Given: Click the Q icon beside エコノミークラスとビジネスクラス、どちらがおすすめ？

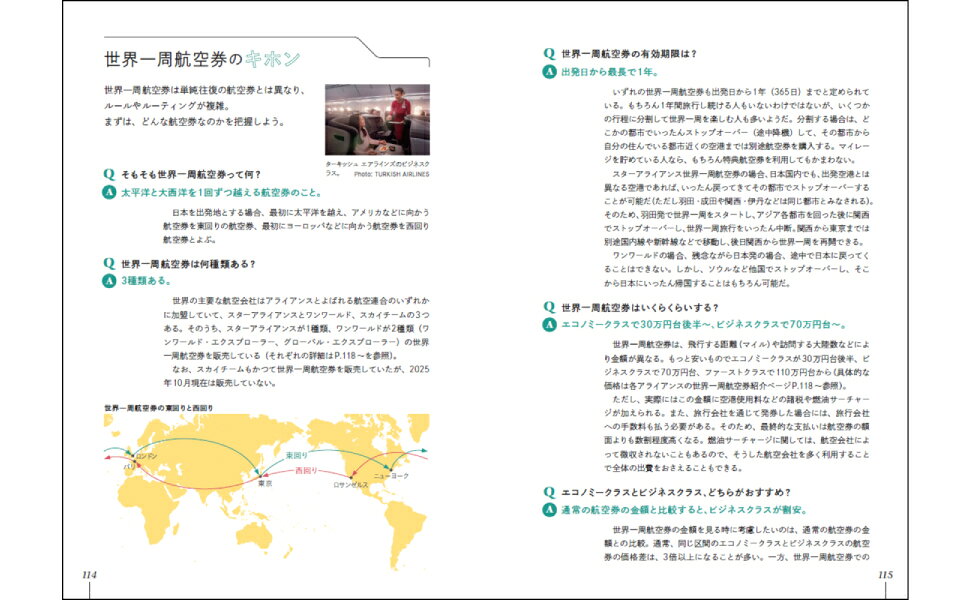Looking at the screenshot, I should [549, 491].
